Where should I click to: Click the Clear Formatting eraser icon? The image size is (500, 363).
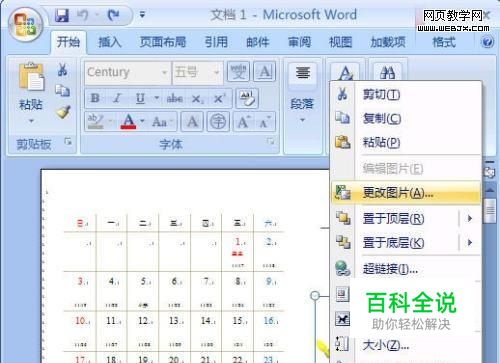247,98
